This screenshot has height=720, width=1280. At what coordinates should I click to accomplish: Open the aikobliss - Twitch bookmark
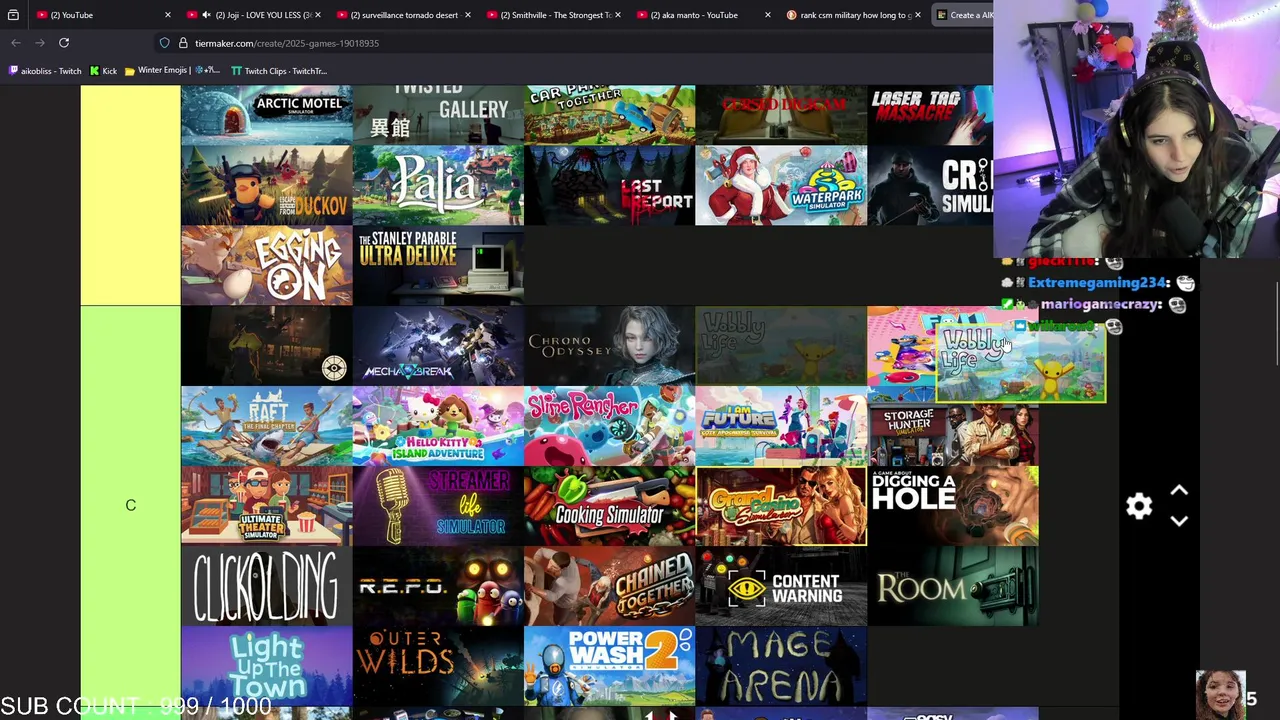(45, 71)
